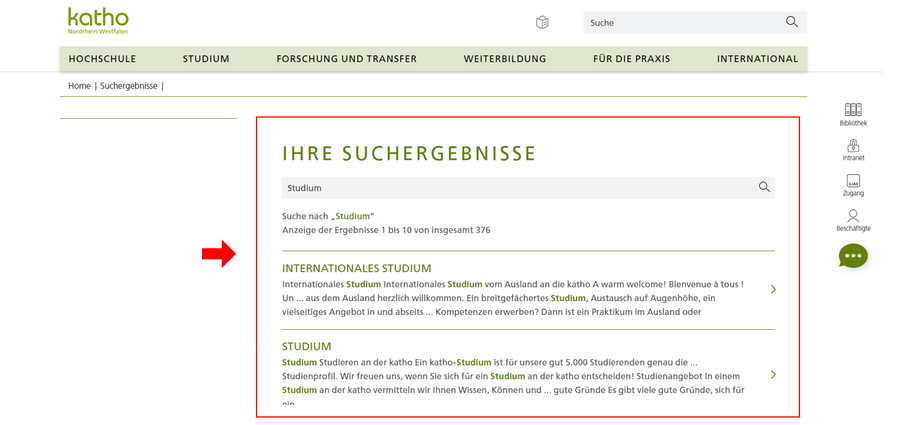Open Studium result via chevron arrow
The width and height of the screenshot is (920, 425).
773,375
